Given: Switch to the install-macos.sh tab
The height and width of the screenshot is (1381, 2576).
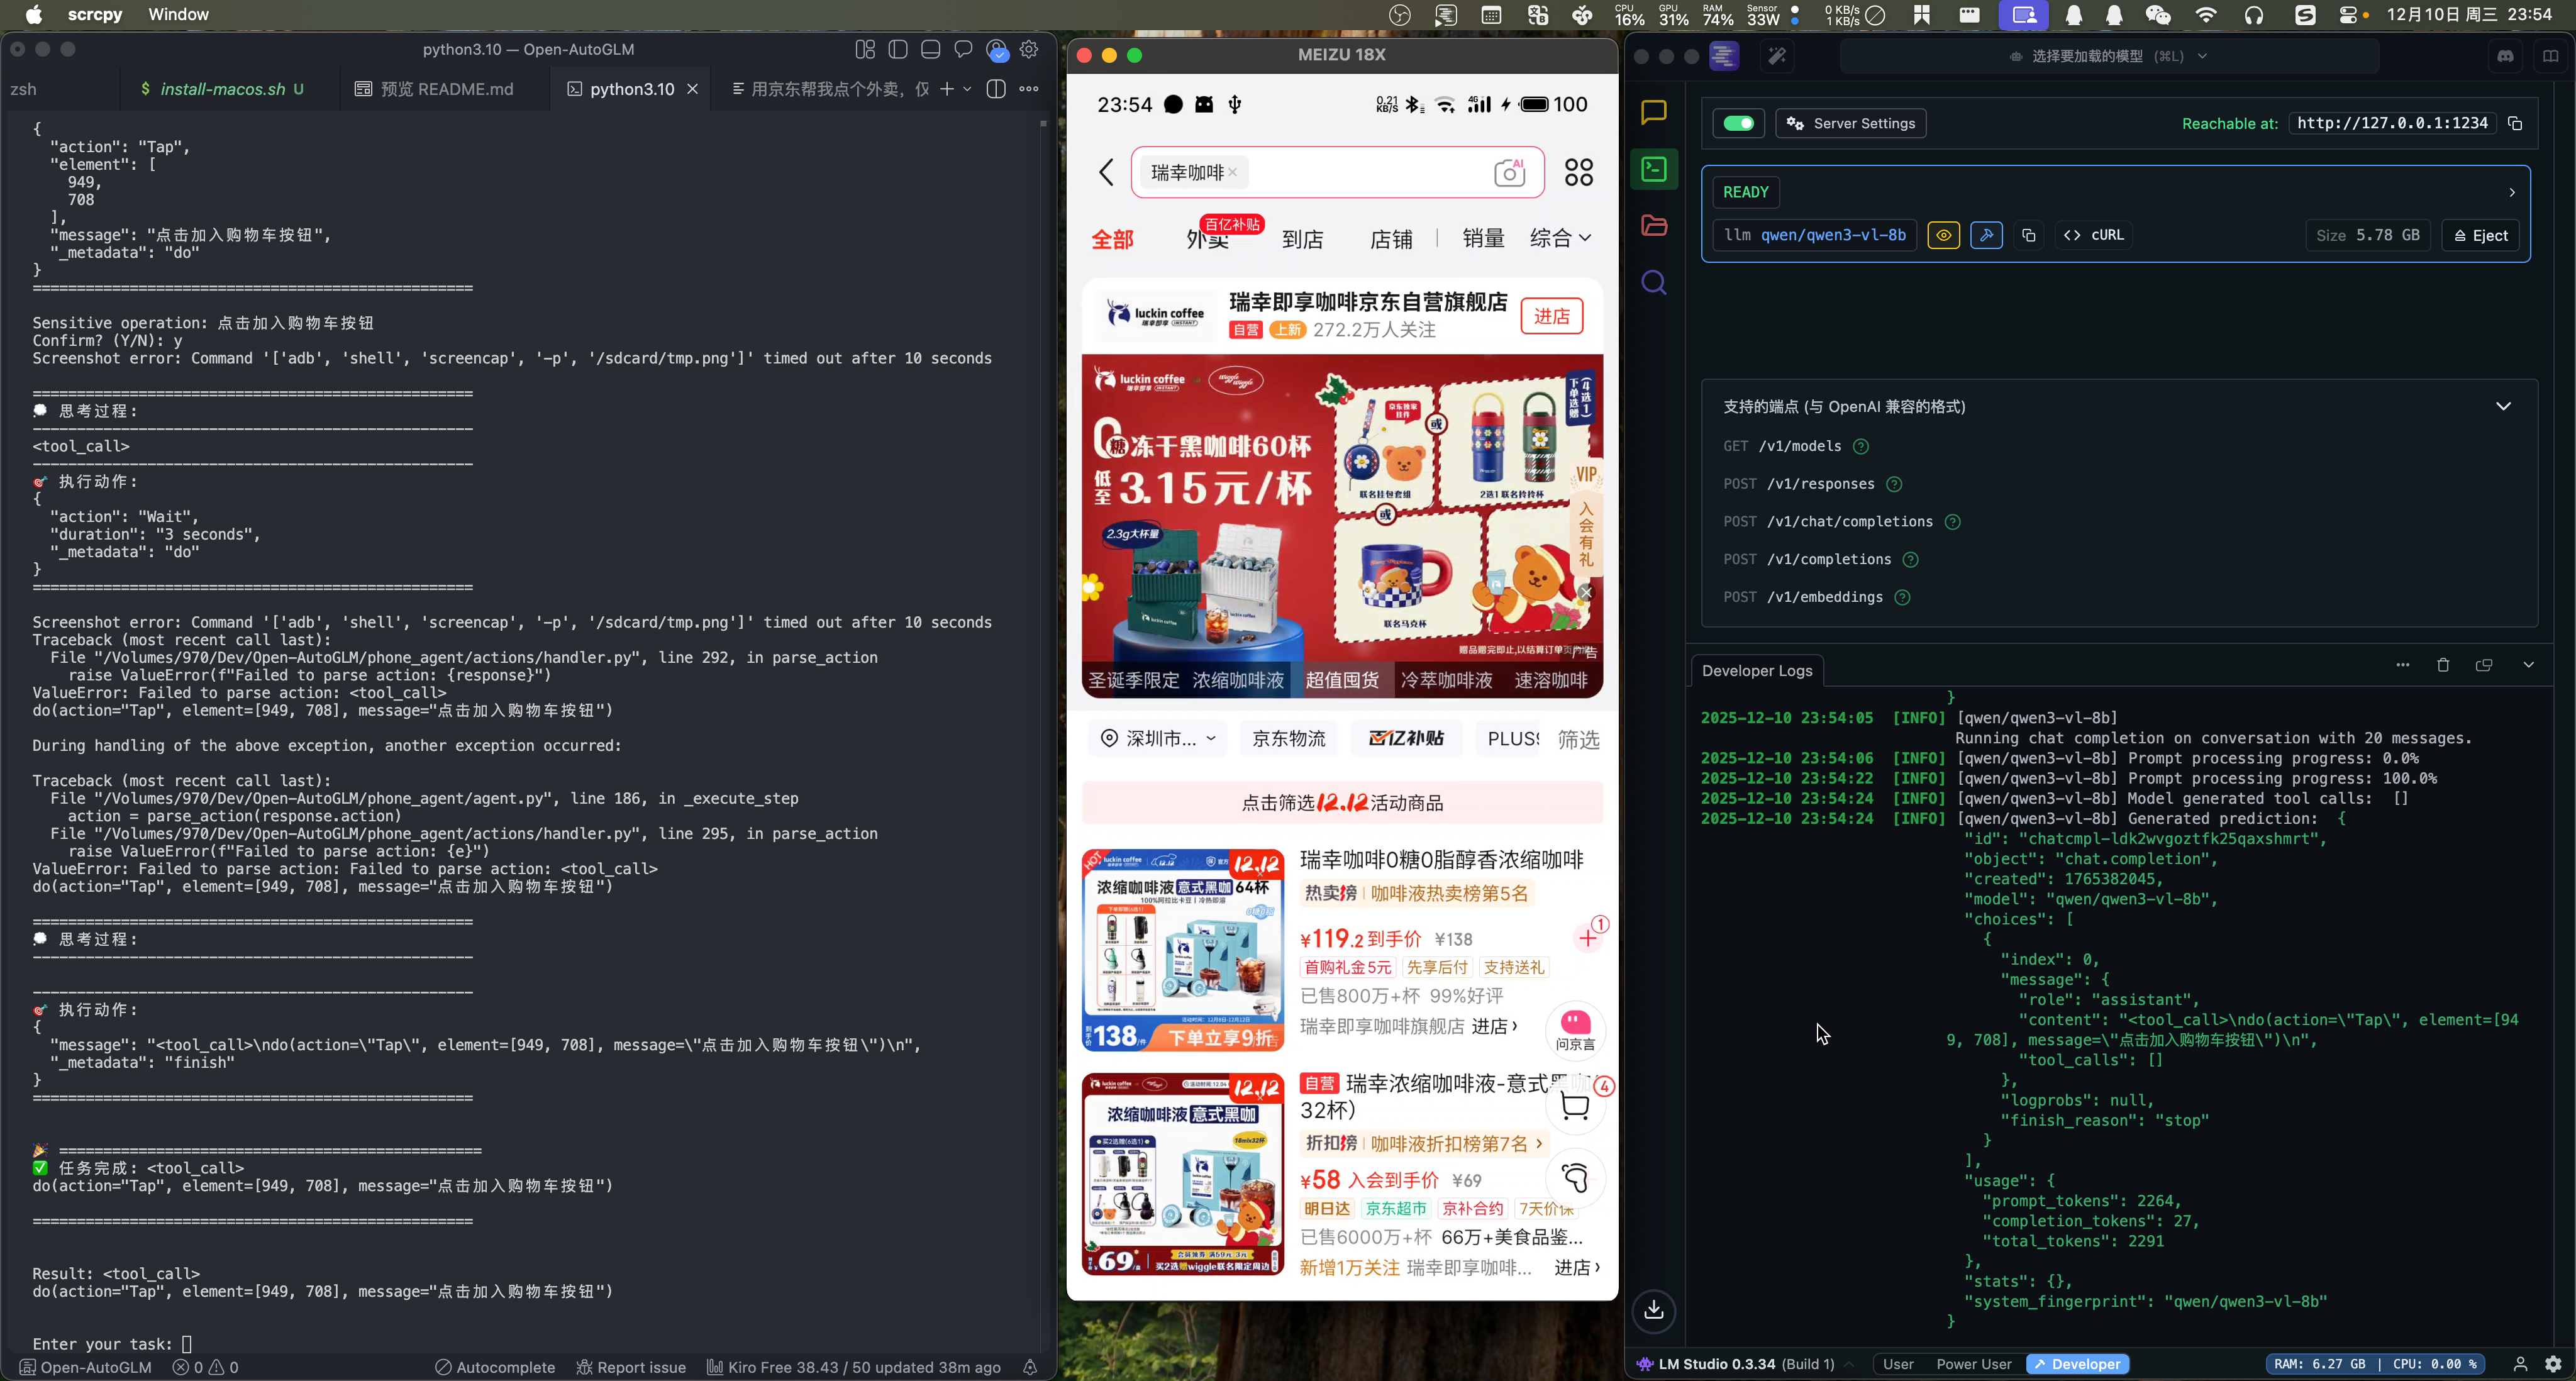Looking at the screenshot, I should [x=222, y=89].
